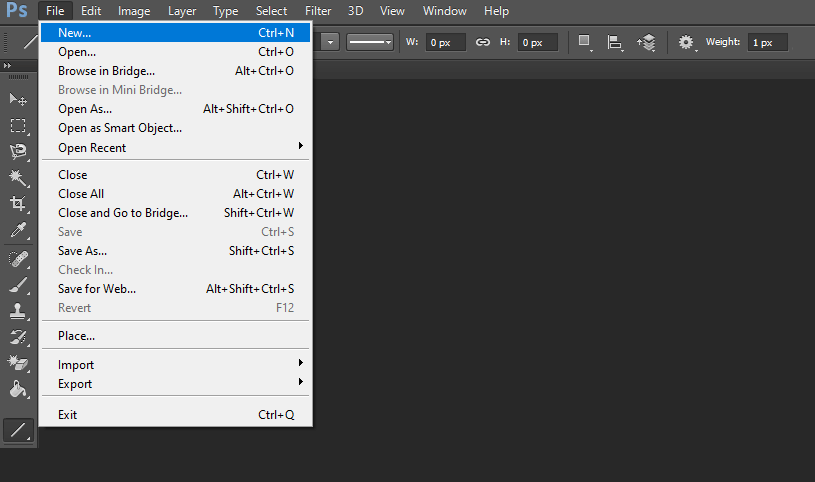Expand the Open Recent submenu
This screenshot has width=815, height=482.
tap(175, 148)
